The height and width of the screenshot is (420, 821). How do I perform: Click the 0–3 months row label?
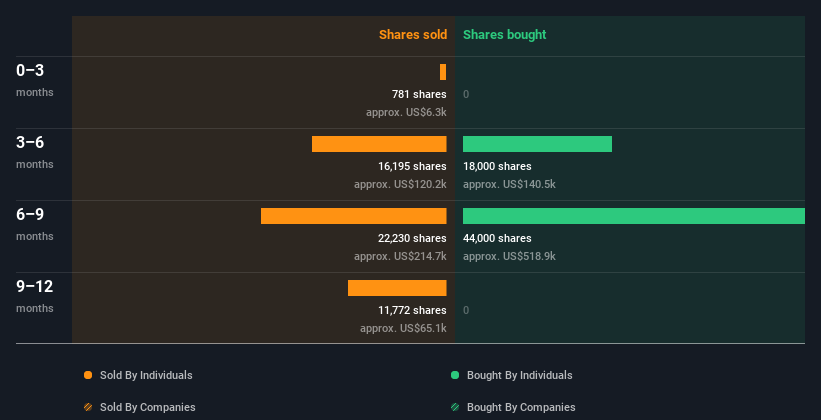coord(35,80)
